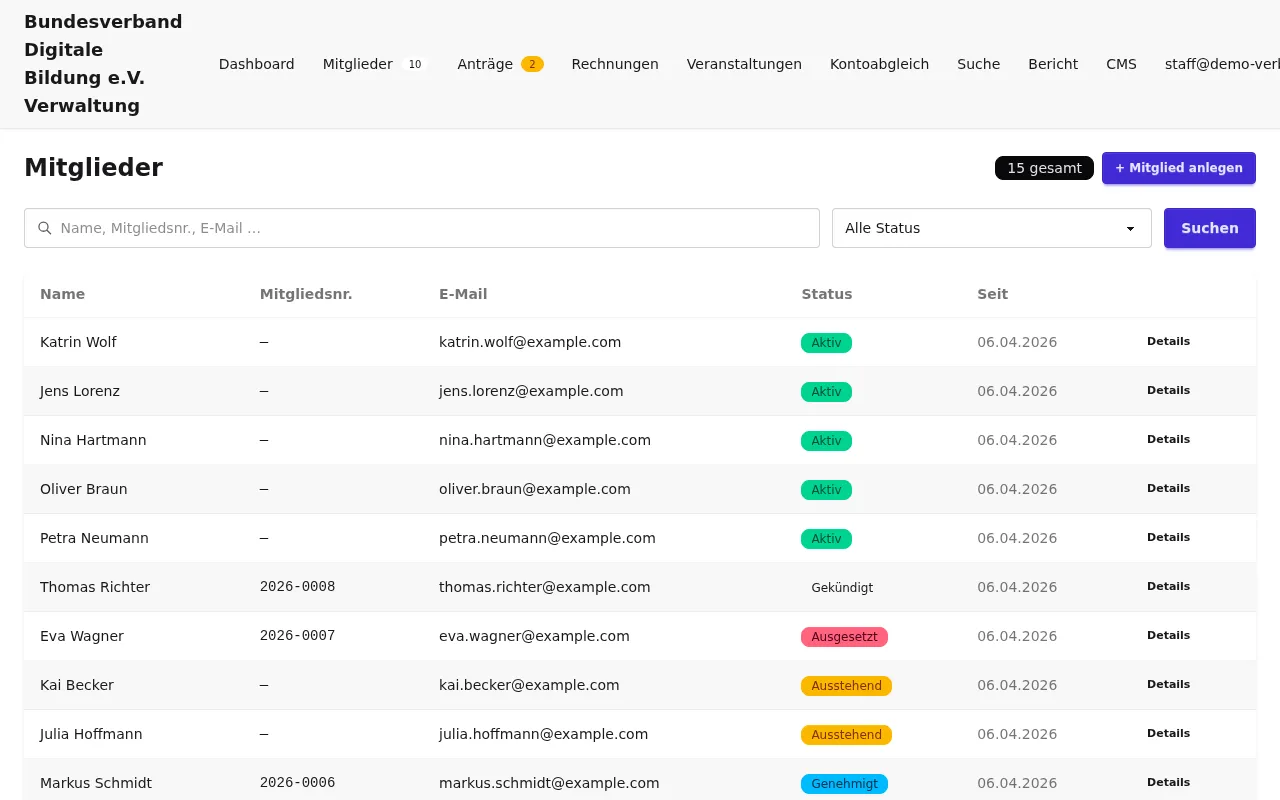The height and width of the screenshot is (800, 1280).
Task: Click Oliver Braun's Aktiv status badge
Action: pyautogui.click(x=826, y=490)
